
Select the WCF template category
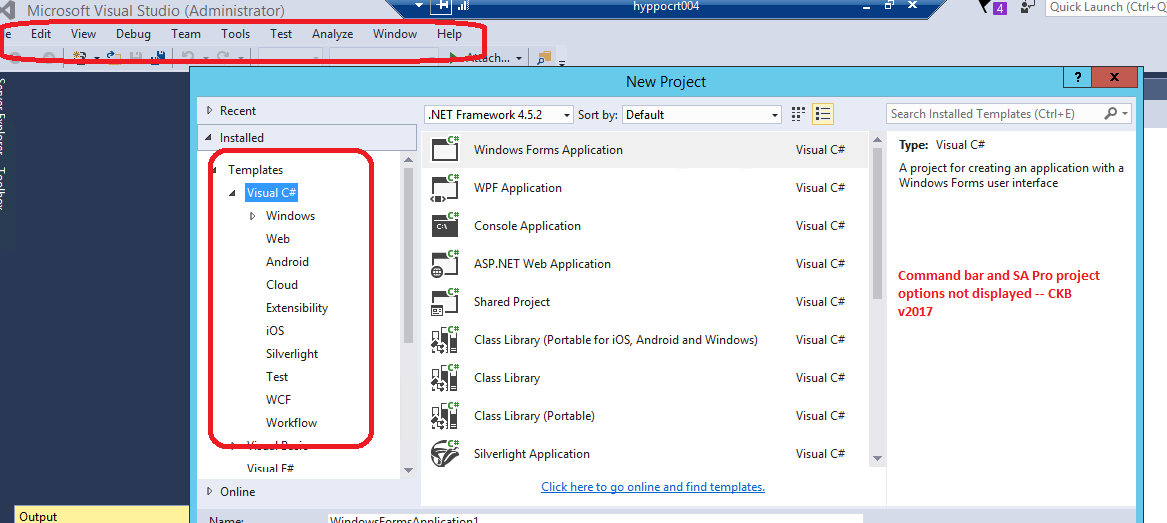point(278,400)
